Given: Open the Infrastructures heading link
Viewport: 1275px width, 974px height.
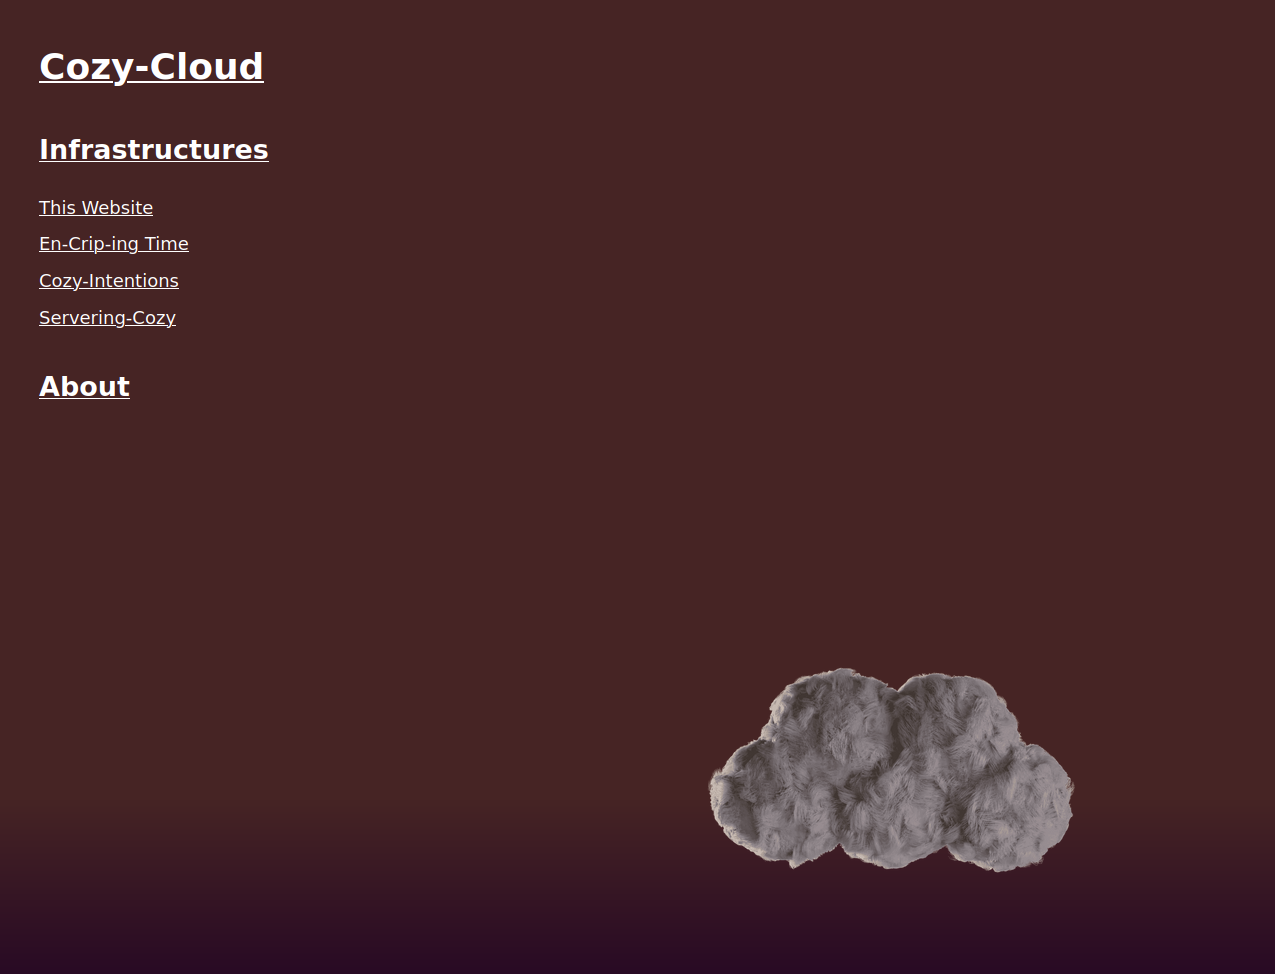Looking at the screenshot, I should tap(154, 150).
